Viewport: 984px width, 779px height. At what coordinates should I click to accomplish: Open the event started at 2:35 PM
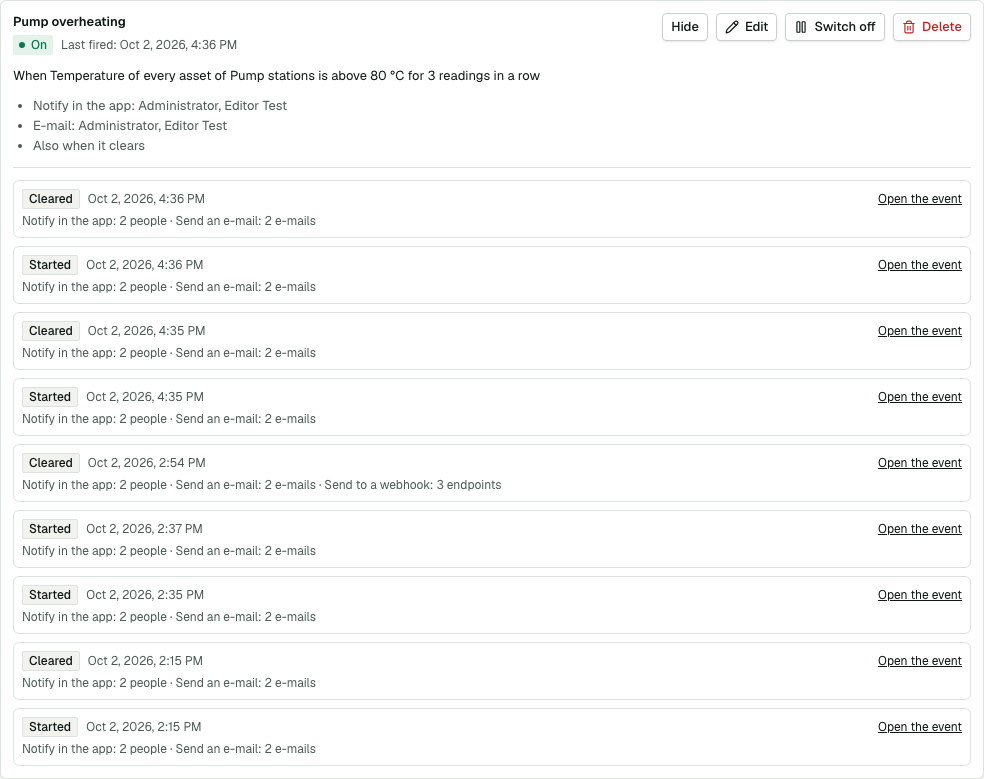click(x=919, y=594)
